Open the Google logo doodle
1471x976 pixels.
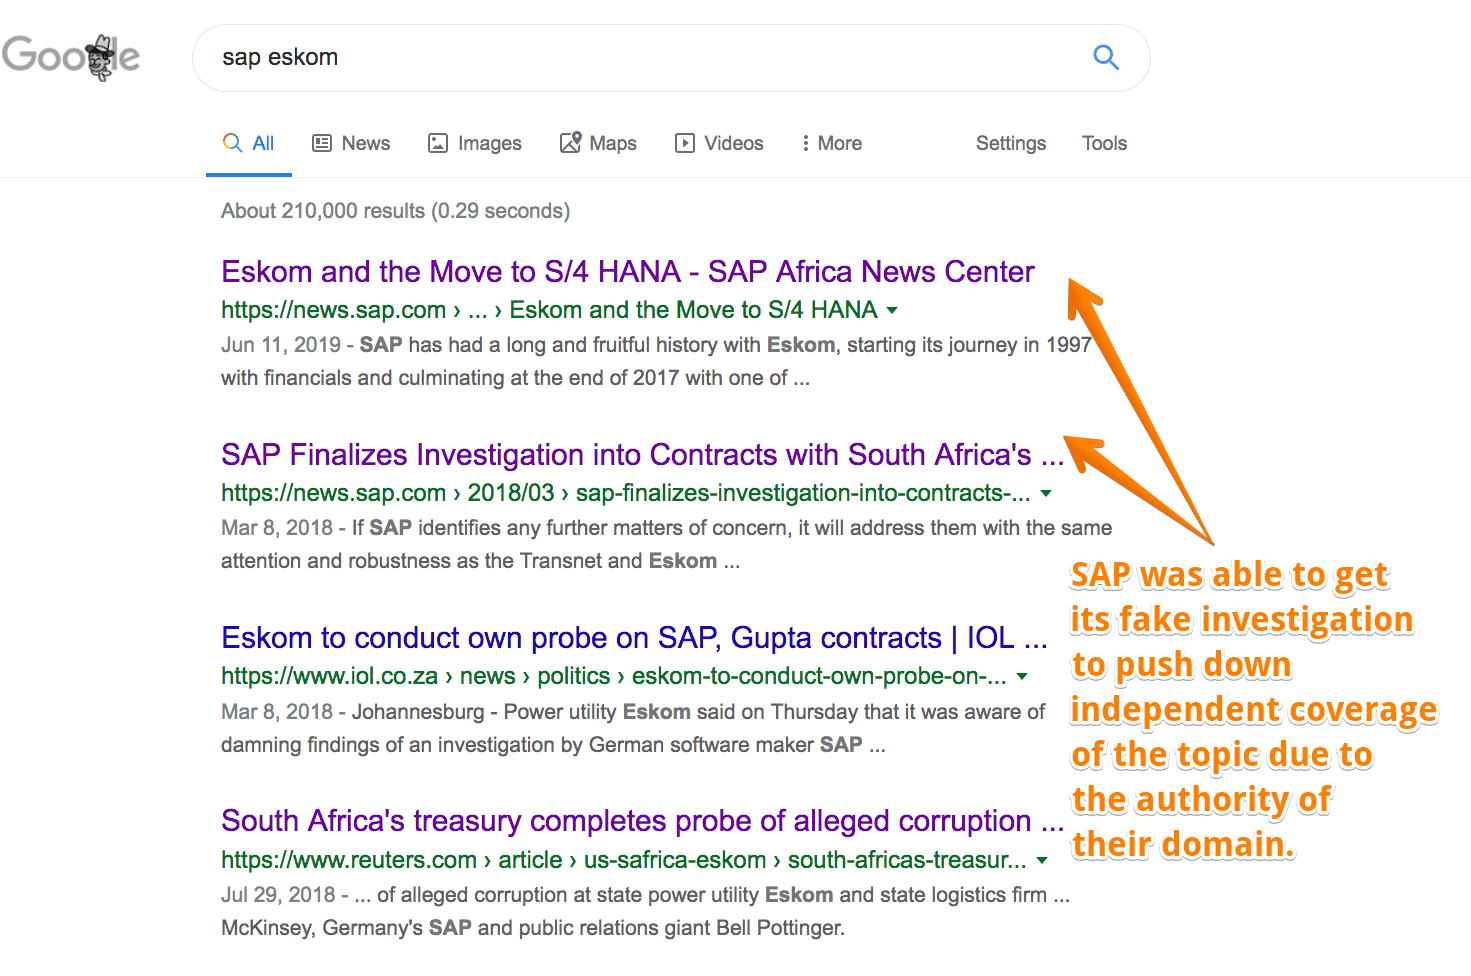pos(70,57)
